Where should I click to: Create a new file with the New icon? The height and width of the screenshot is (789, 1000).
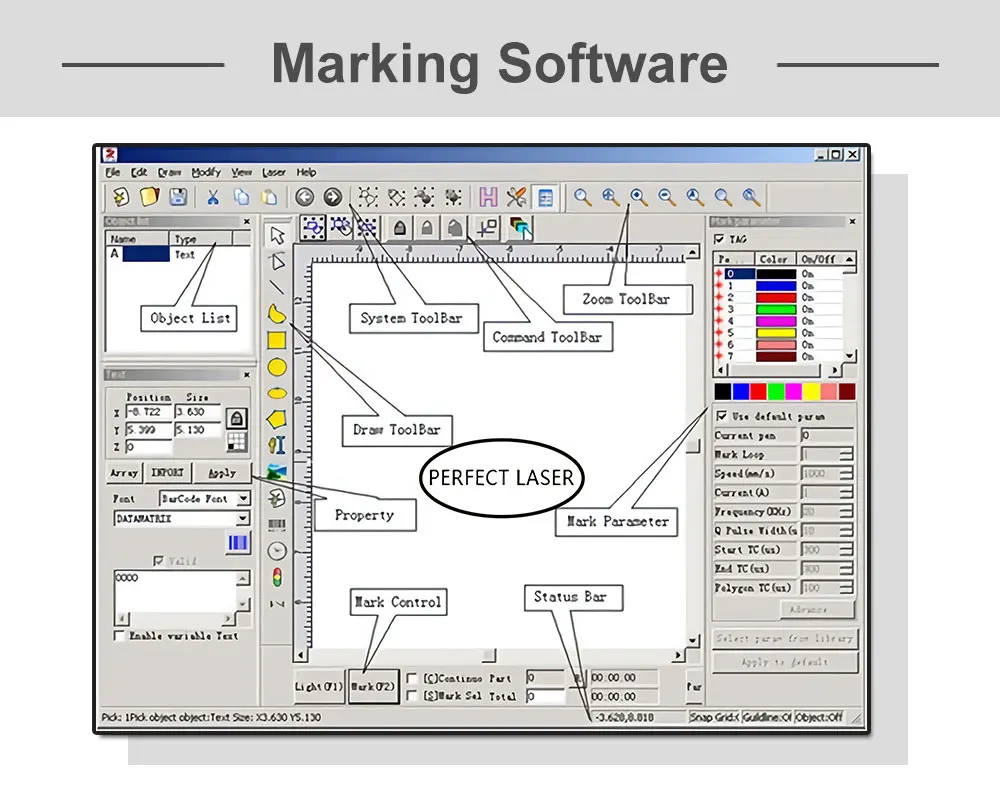tap(121, 197)
